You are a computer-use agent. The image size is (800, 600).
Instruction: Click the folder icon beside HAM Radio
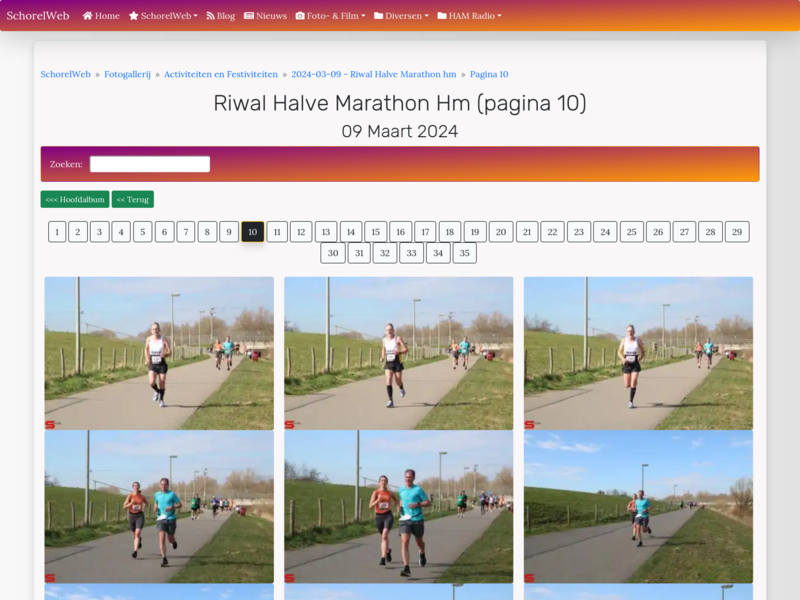pyautogui.click(x=442, y=16)
